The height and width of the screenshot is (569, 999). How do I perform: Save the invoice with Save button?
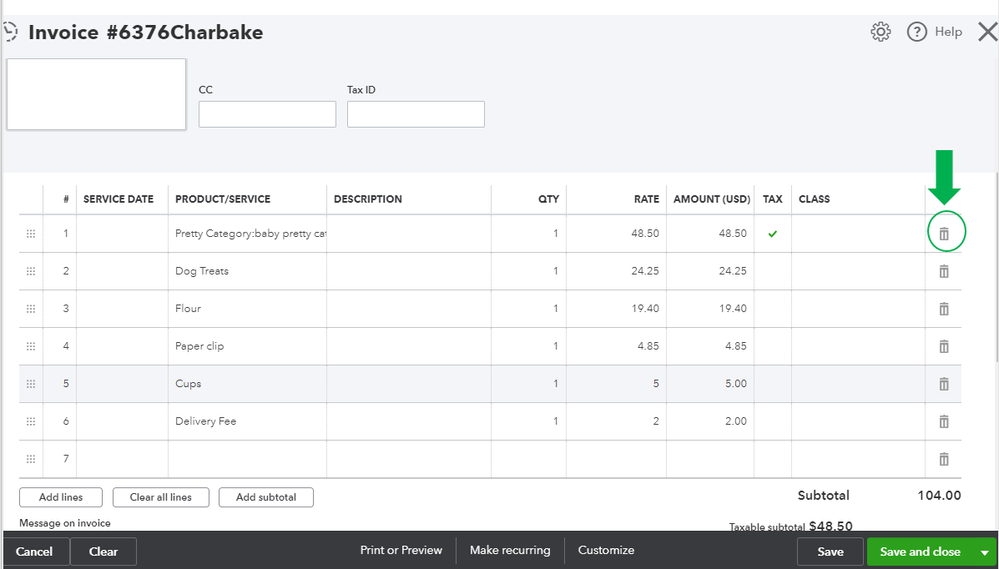(x=830, y=552)
